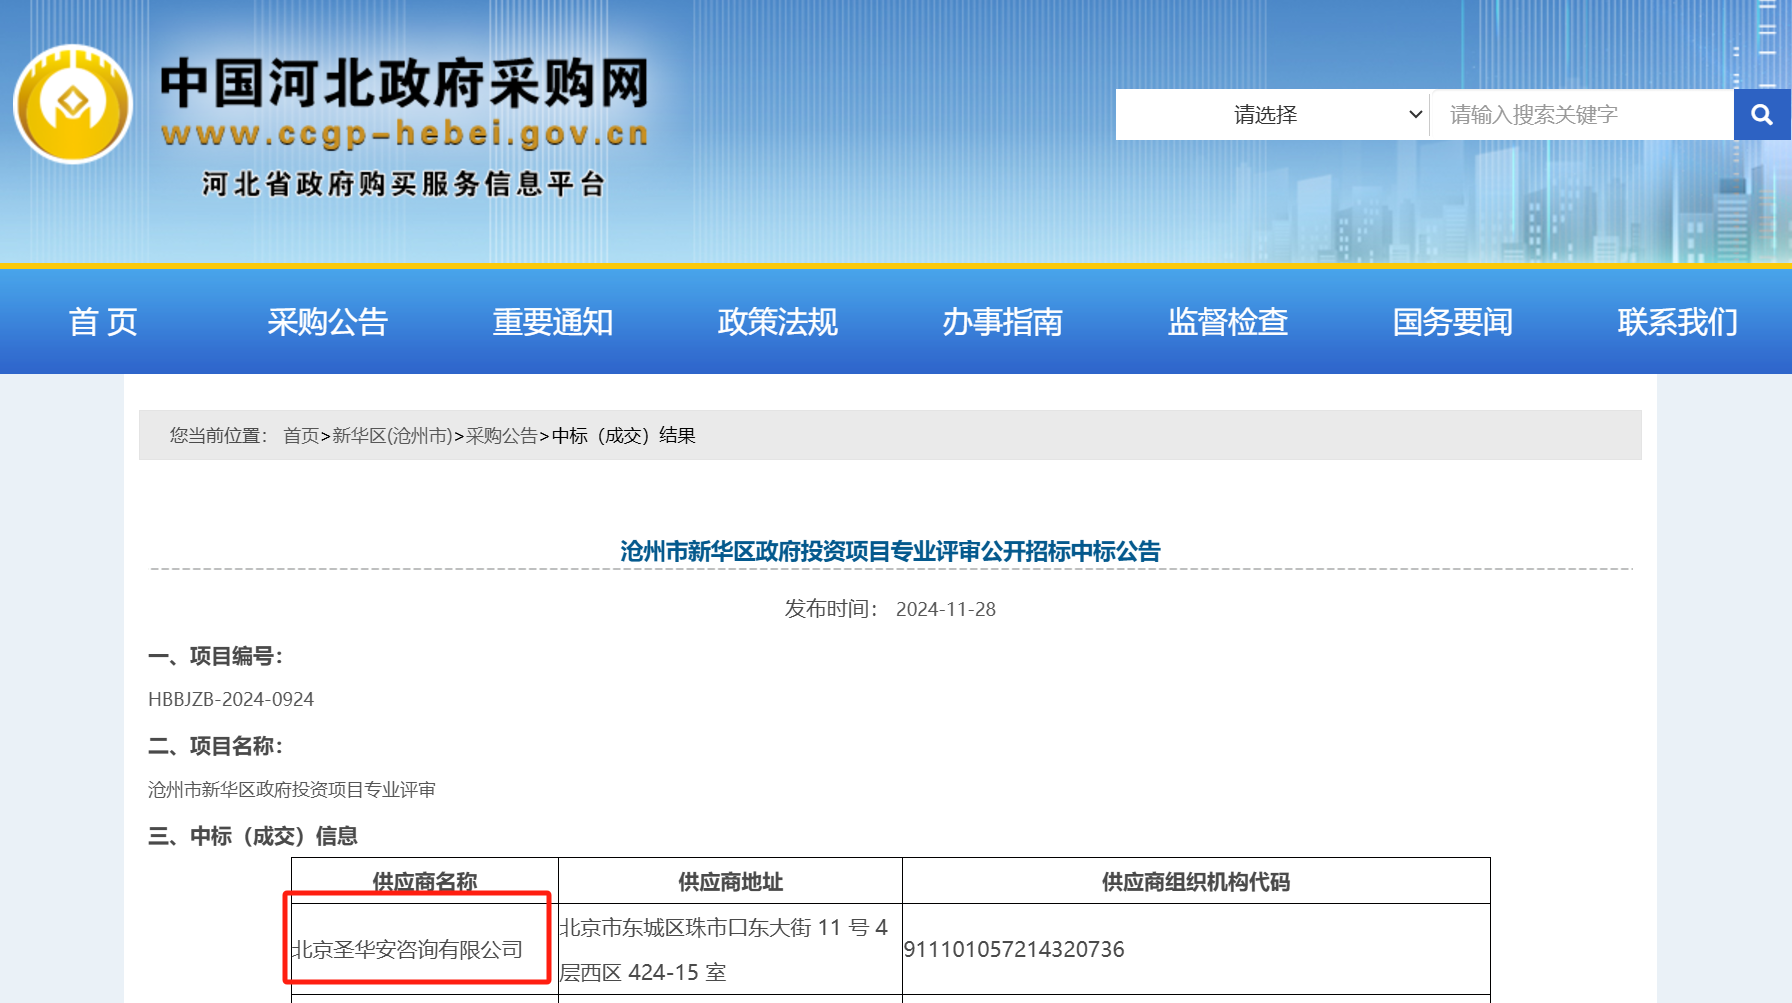The width and height of the screenshot is (1792, 1003).
Task: Open the 采购公告 navigation menu item
Action: (x=327, y=322)
